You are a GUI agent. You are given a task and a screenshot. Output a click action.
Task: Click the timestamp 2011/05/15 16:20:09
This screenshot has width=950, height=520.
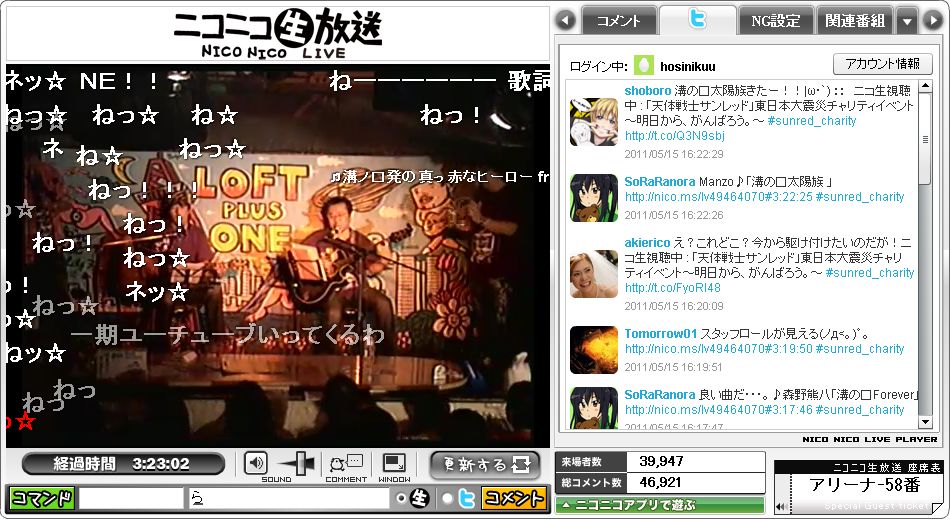tap(674, 307)
